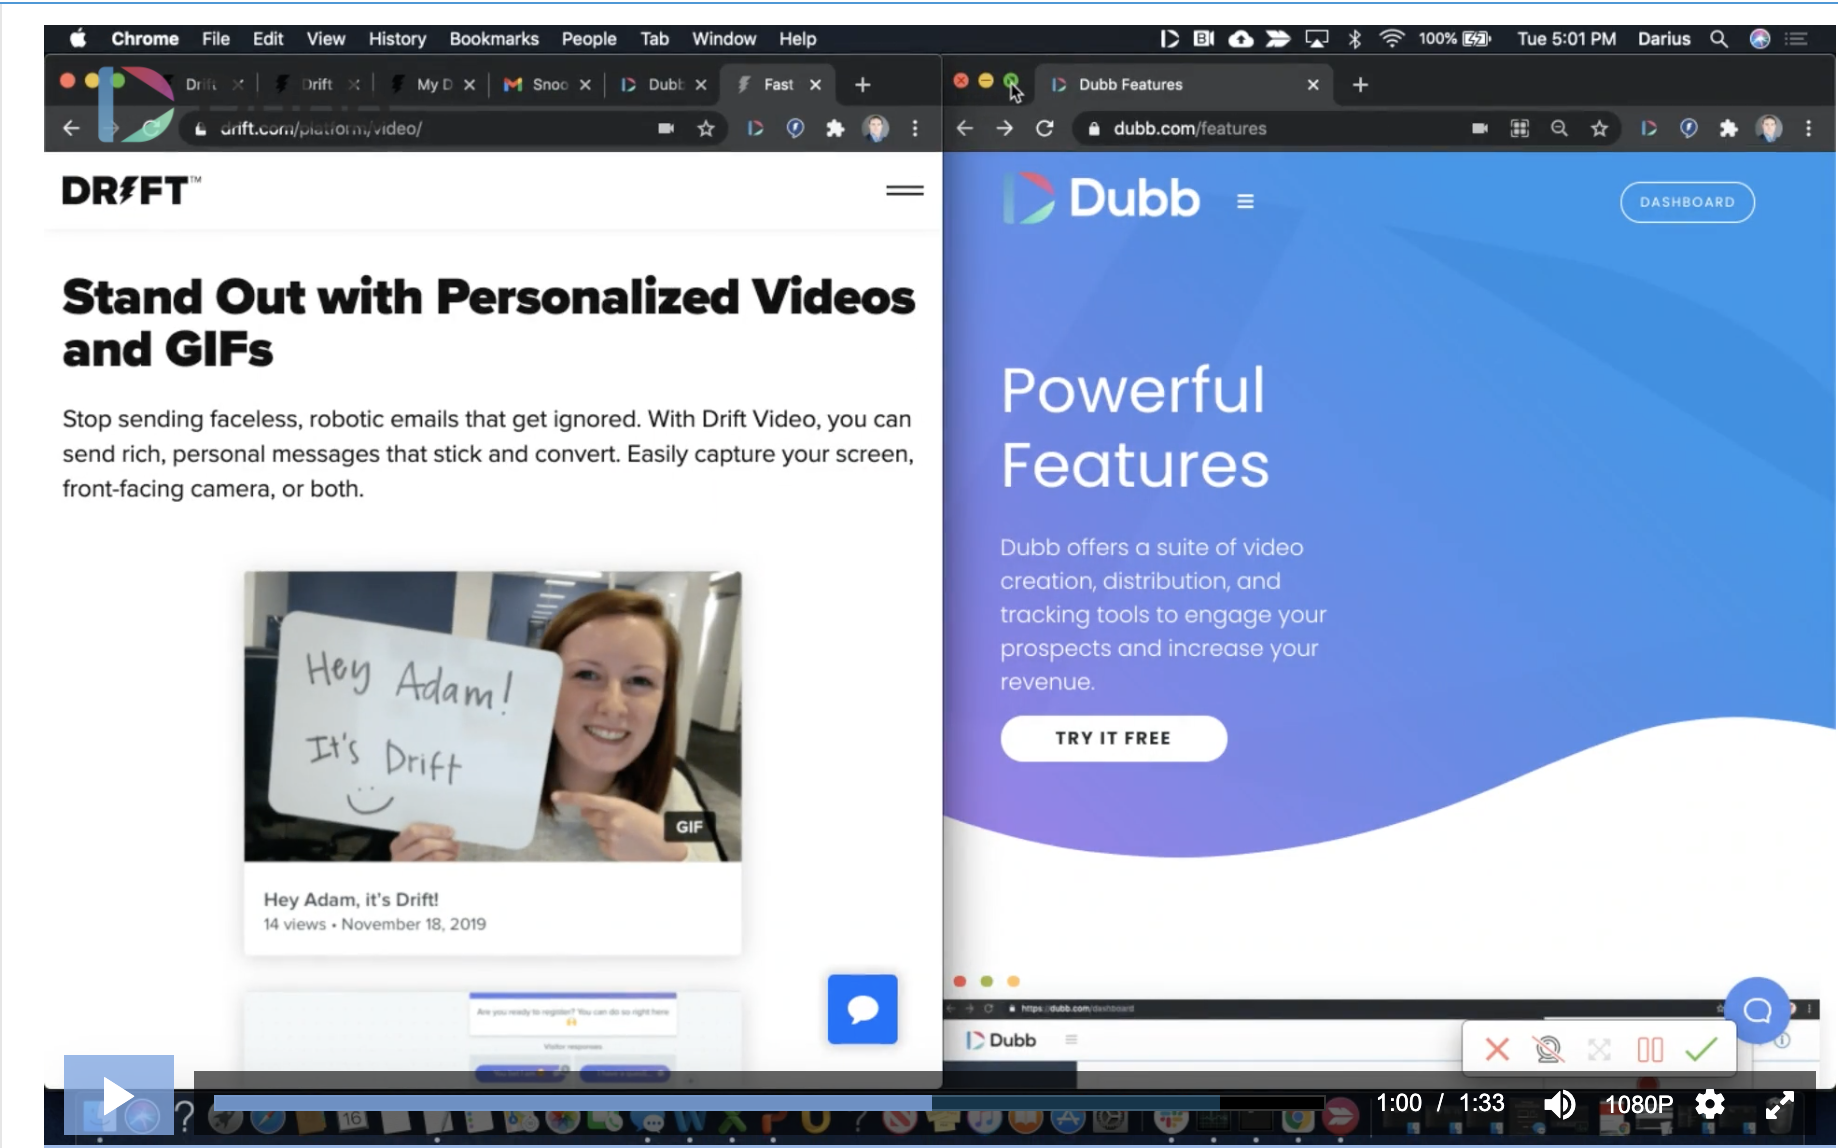Pause the recording with the pause icon
This screenshot has width=1838, height=1148.
pos(1650,1049)
